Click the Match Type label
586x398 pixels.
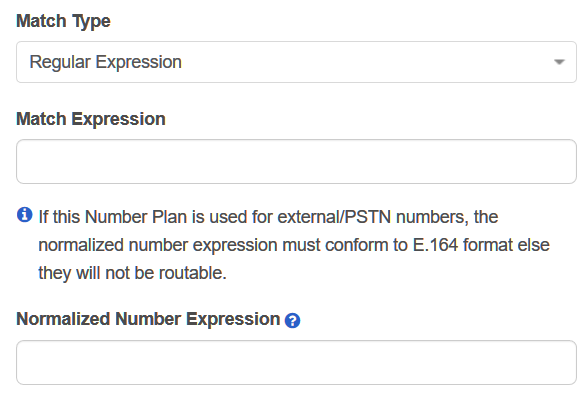pos(64,21)
